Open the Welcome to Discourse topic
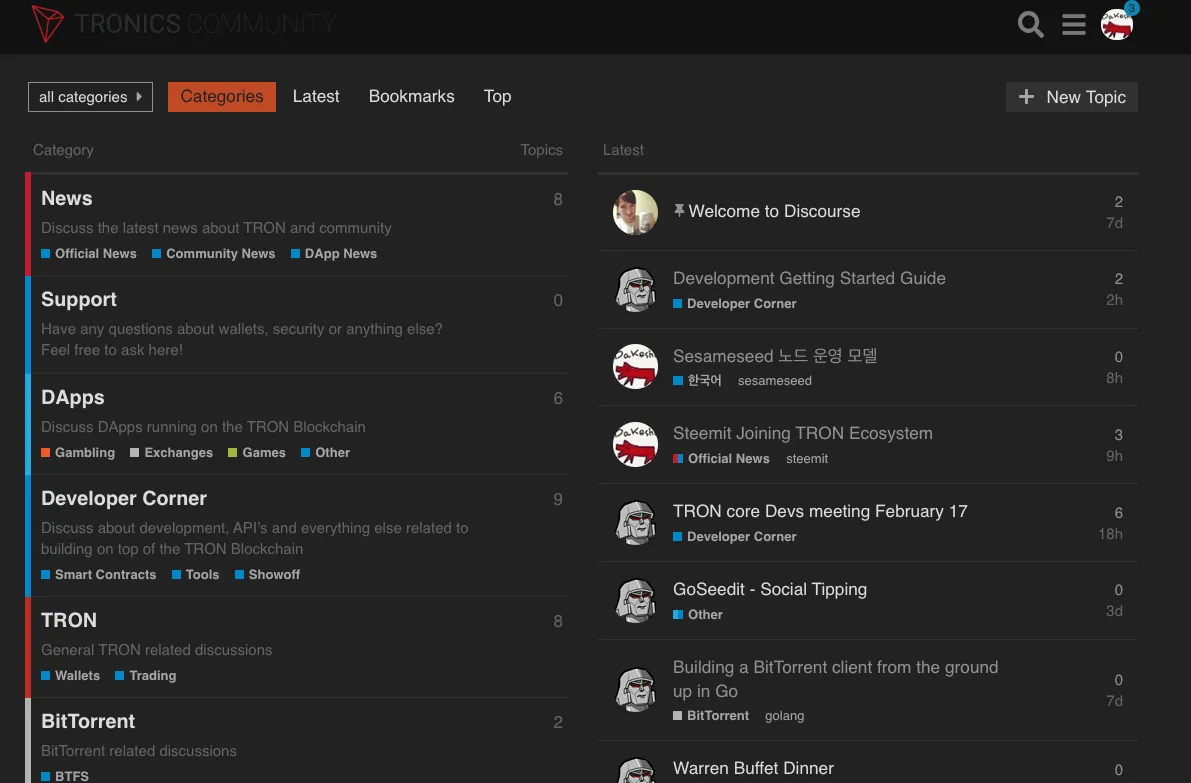Screen dimensions: 1191x783 [774, 211]
